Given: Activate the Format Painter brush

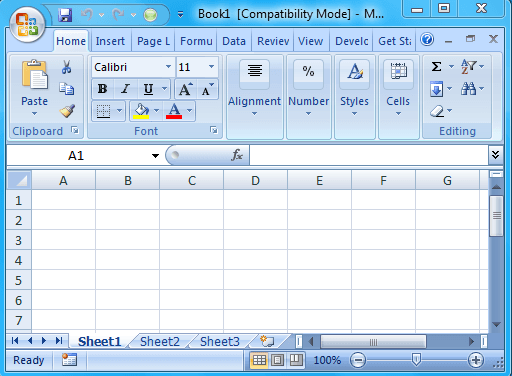Looking at the screenshot, I should coord(67,111).
